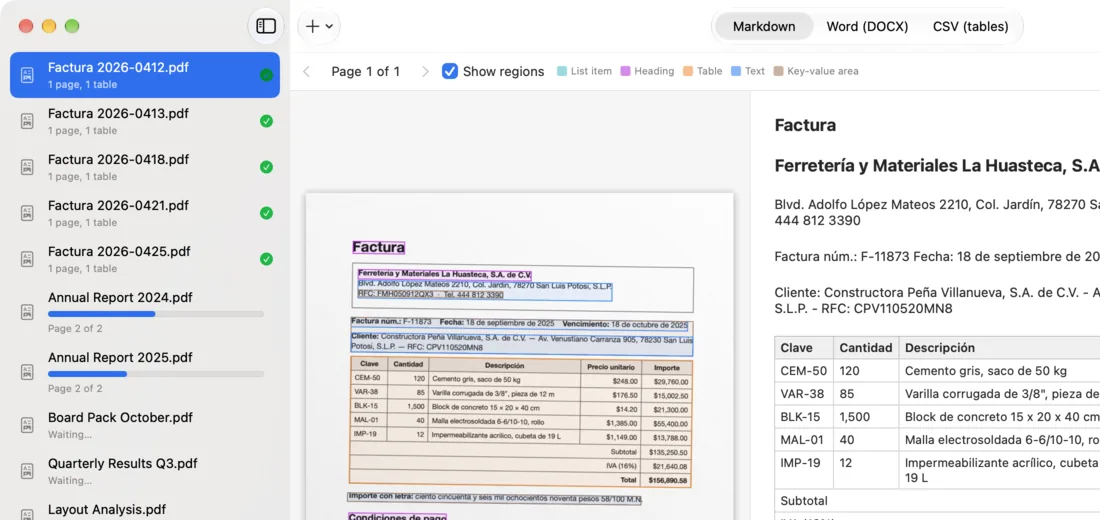The height and width of the screenshot is (520, 1100).
Task: Click progress bar of Annual Report 2024.pdf
Action: pyautogui.click(x=156, y=314)
